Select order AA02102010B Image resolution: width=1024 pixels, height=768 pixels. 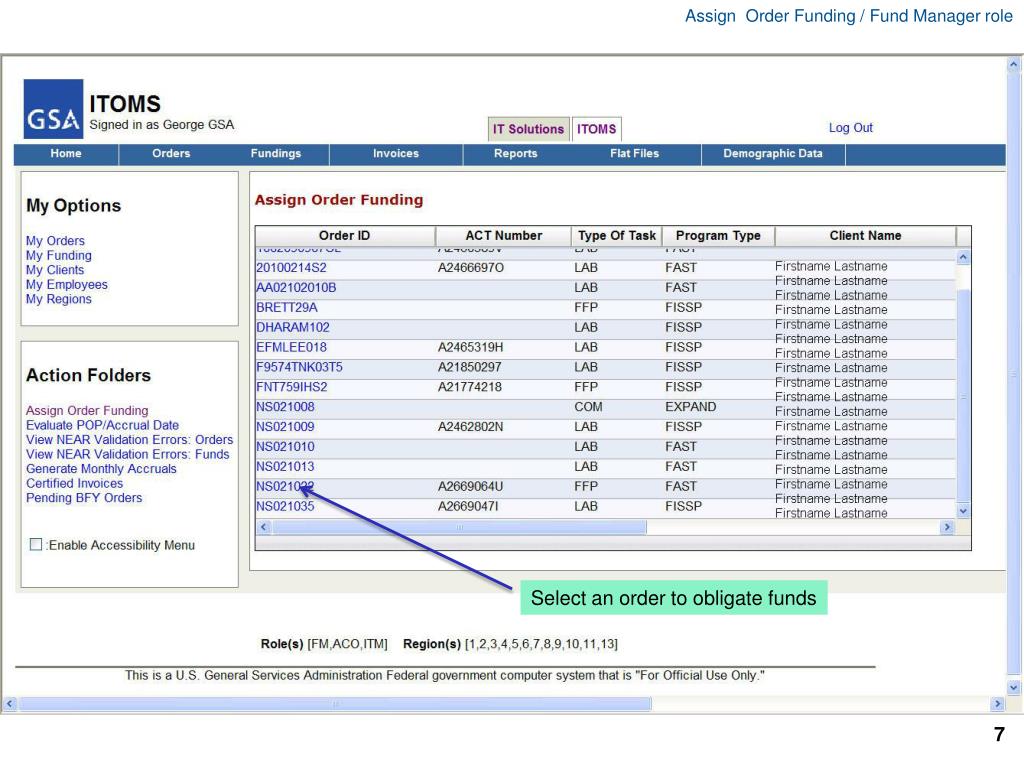296,287
